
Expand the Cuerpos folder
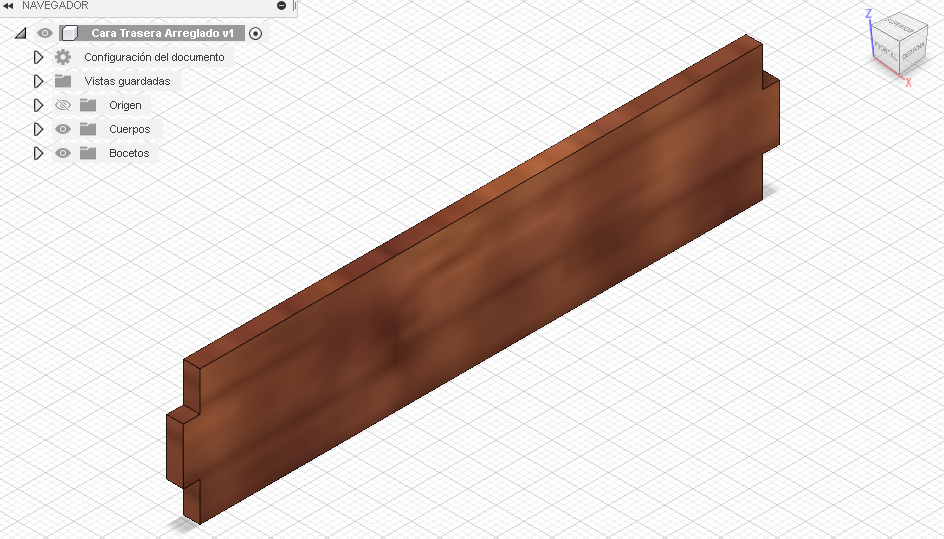[x=39, y=129]
